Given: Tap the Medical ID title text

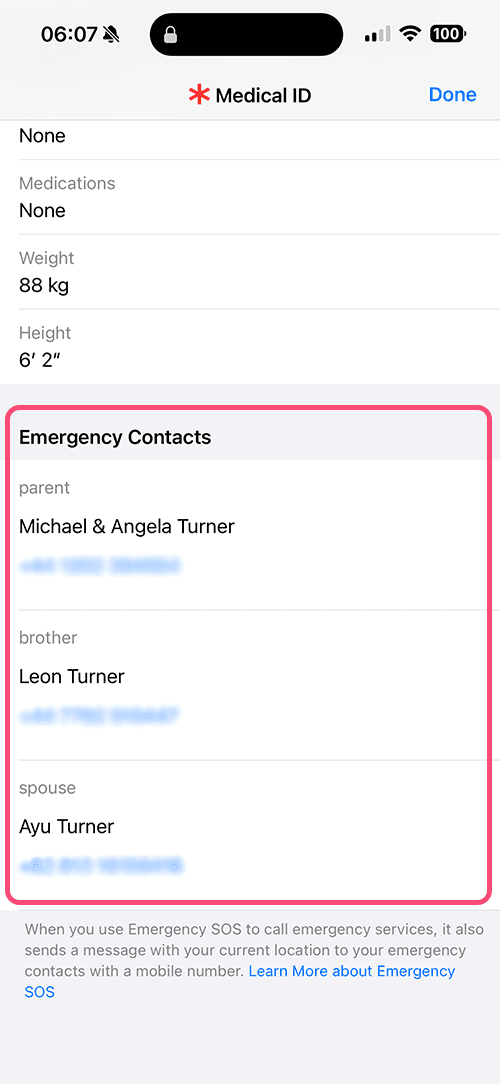Looking at the screenshot, I should coord(263,95).
